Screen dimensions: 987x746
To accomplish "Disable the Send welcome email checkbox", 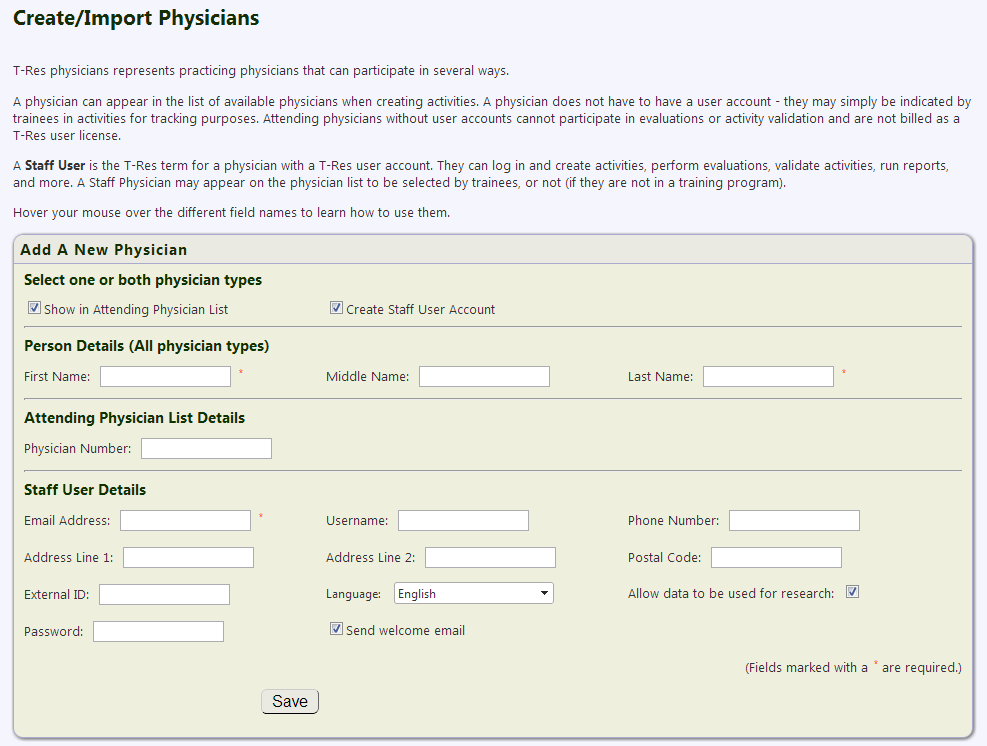I will pos(337,629).
